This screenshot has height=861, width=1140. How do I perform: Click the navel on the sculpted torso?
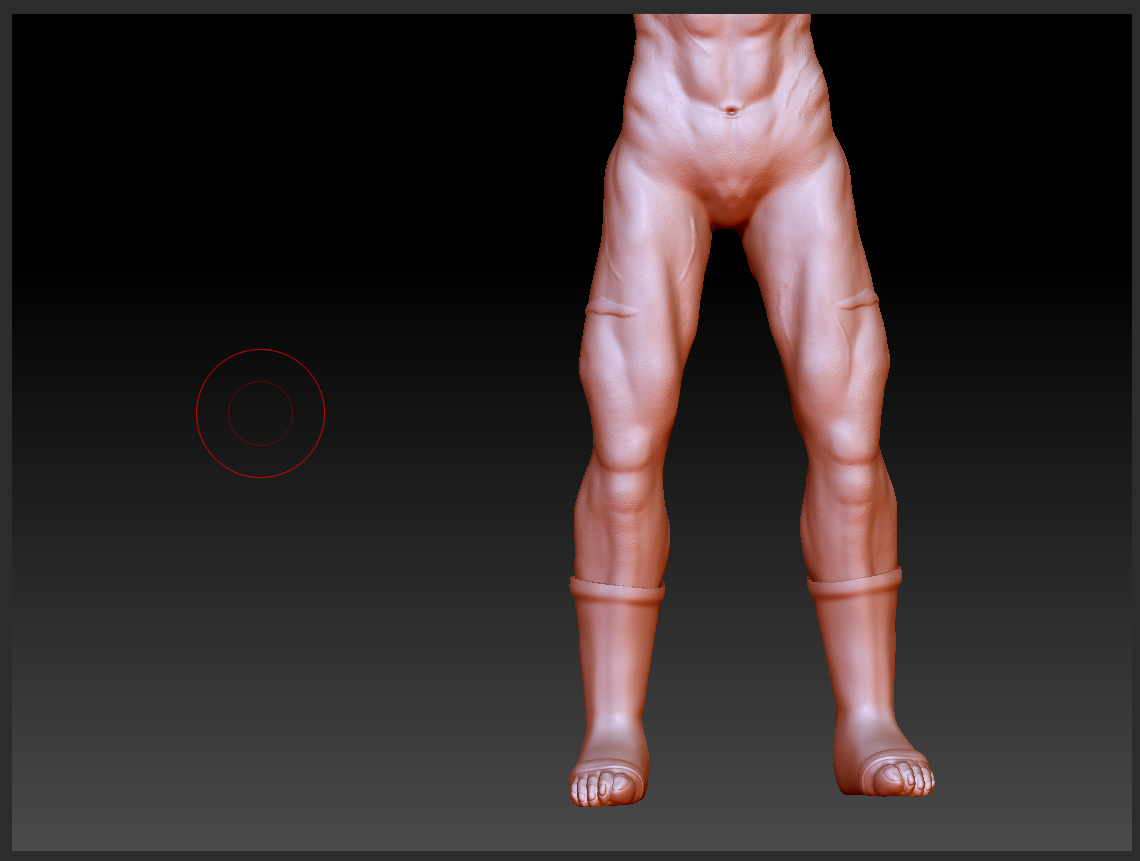tap(731, 111)
